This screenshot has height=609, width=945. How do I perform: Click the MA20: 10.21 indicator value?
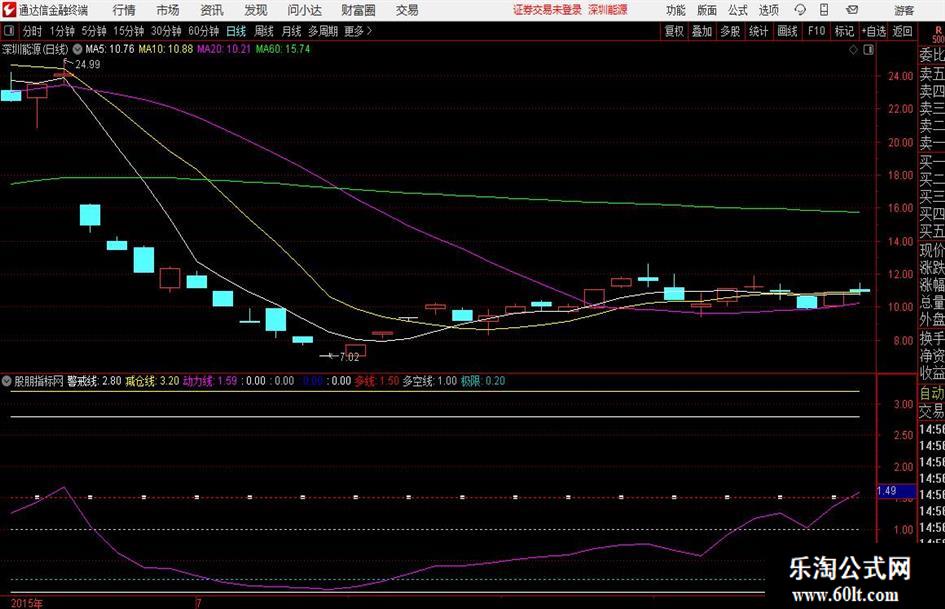(x=224, y=49)
